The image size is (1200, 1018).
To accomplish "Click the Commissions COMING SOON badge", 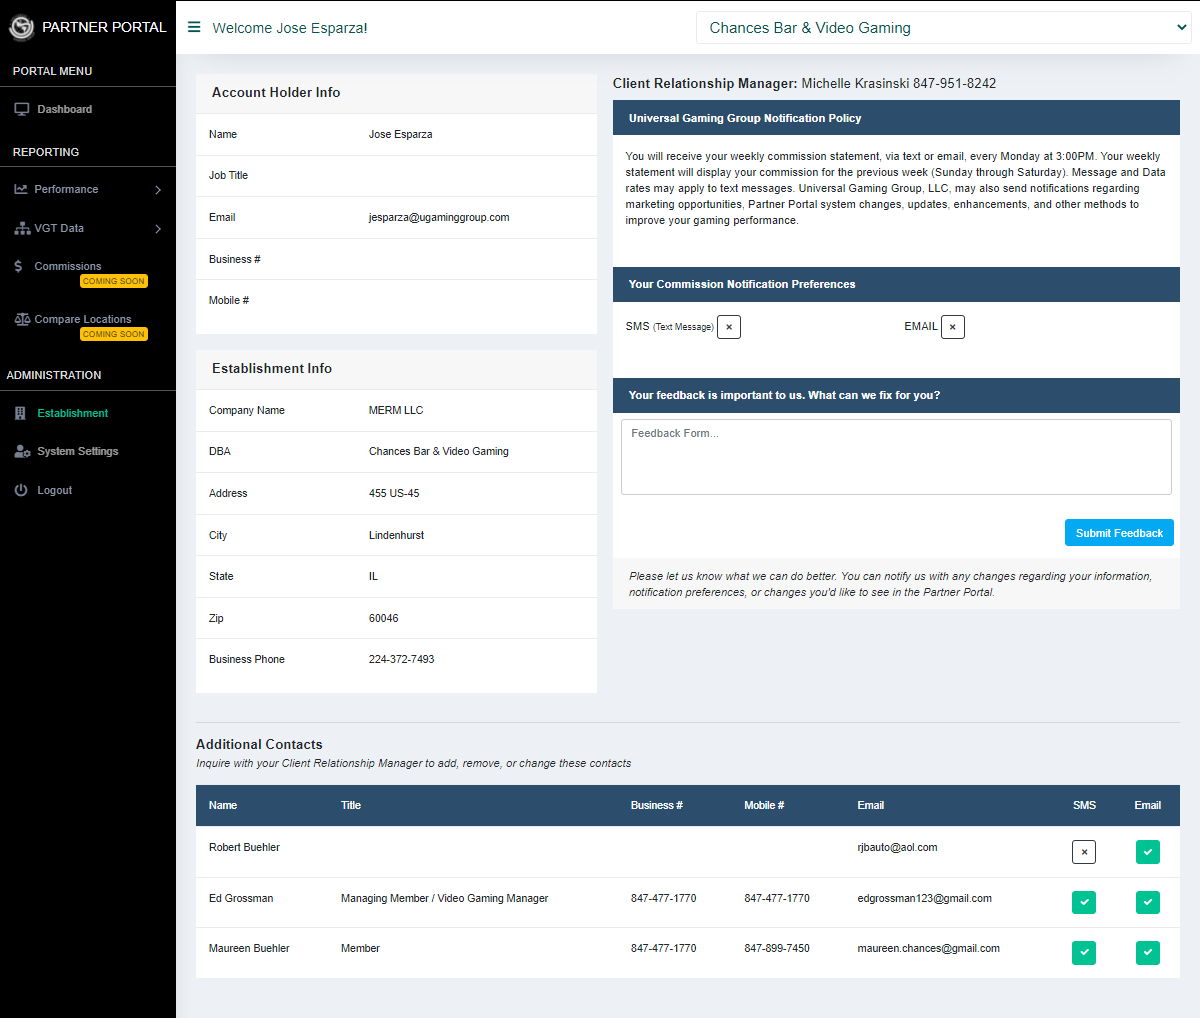I will click(x=114, y=281).
